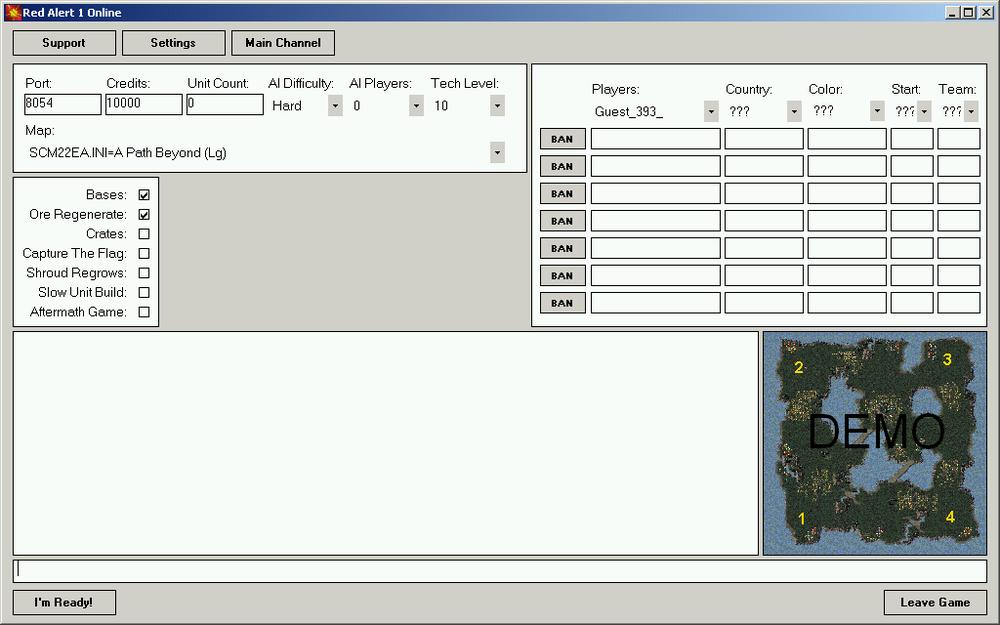Open the AI Difficulty dropdown
The width and height of the screenshot is (1000, 625).
coord(335,105)
